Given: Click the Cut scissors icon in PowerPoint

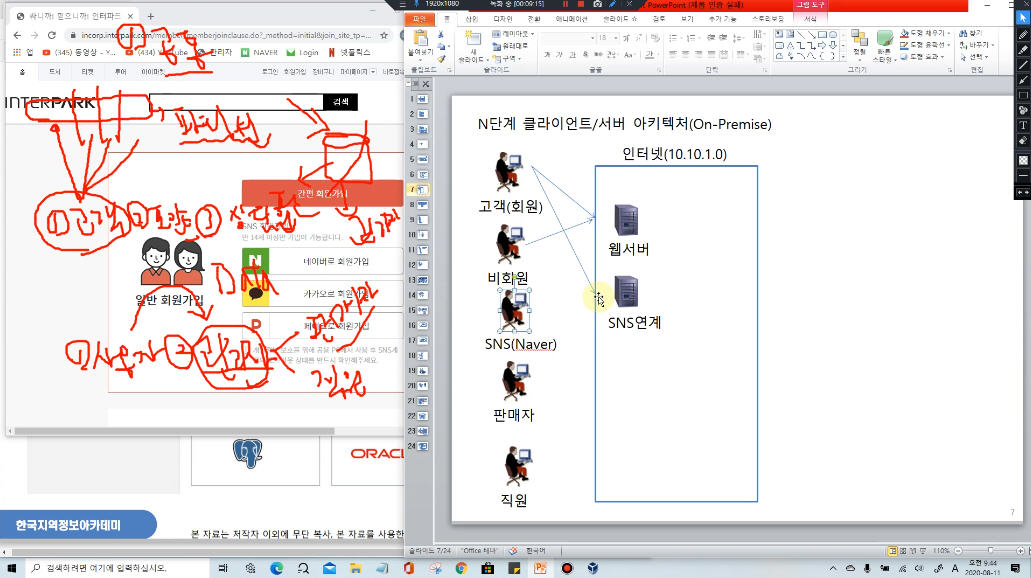Looking at the screenshot, I should 441,34.
